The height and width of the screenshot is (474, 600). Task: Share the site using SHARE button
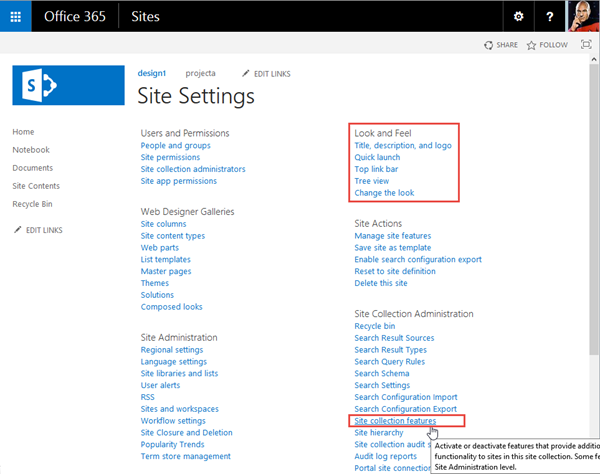tap(501, 45)
